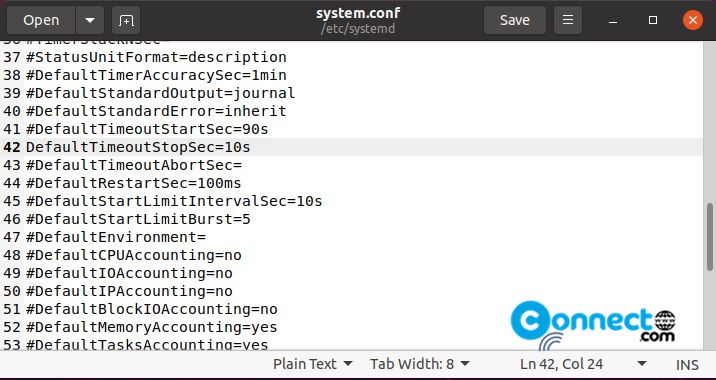
Task: Click the #DefaultRestartSec=100ms line
Action: [133, 183]
